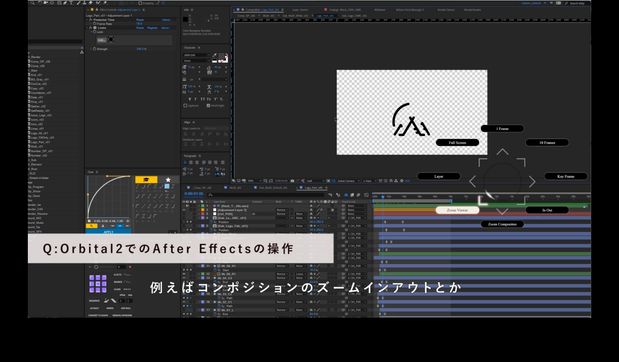This screenshot has height=362, width=619.
Task: Select the 'Zoom Composition' overlay button
Action: click(502, 224)
